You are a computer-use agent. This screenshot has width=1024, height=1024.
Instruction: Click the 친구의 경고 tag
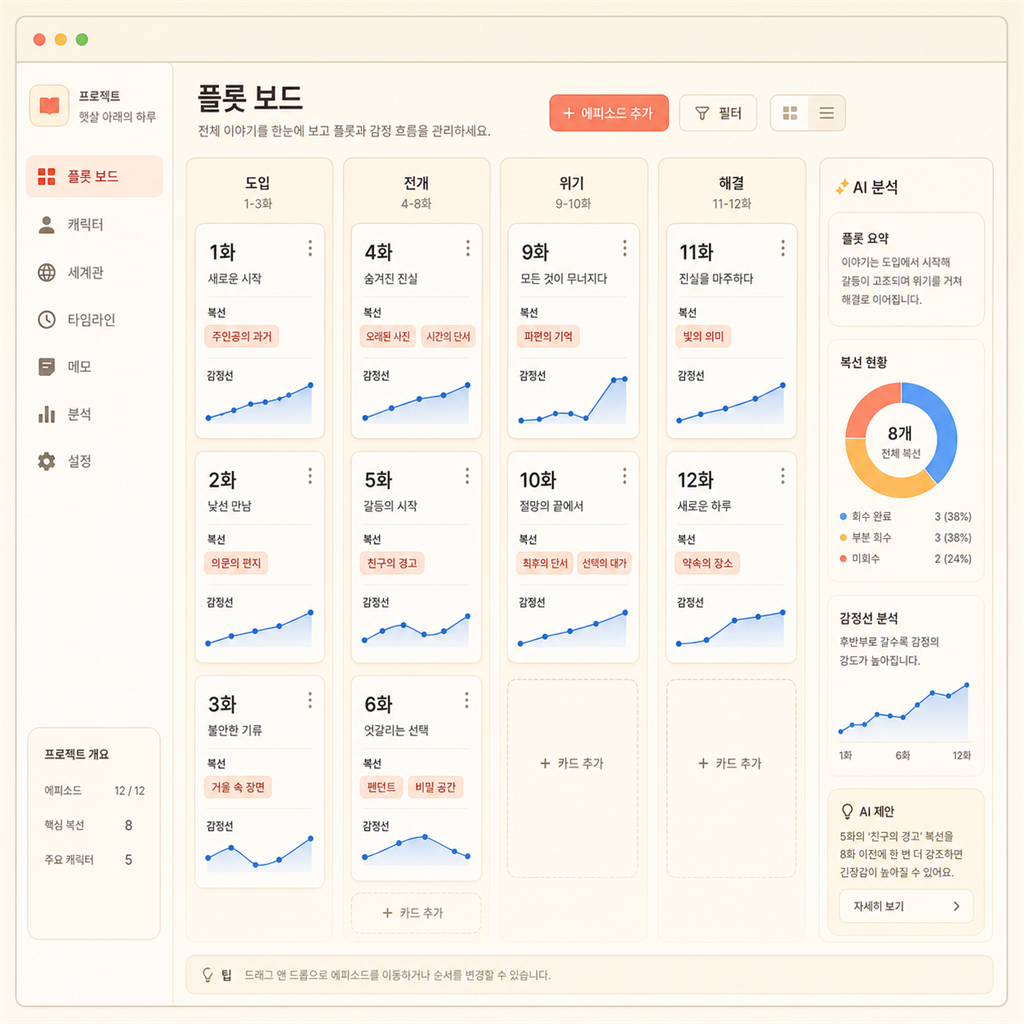392,563
